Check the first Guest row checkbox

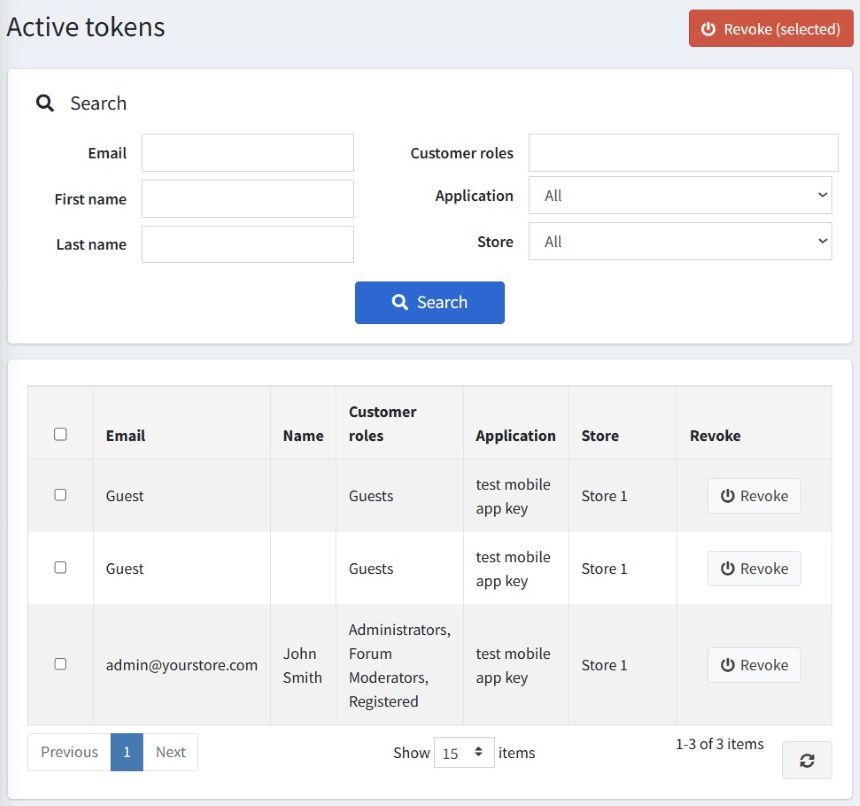(x=60, y=495)
